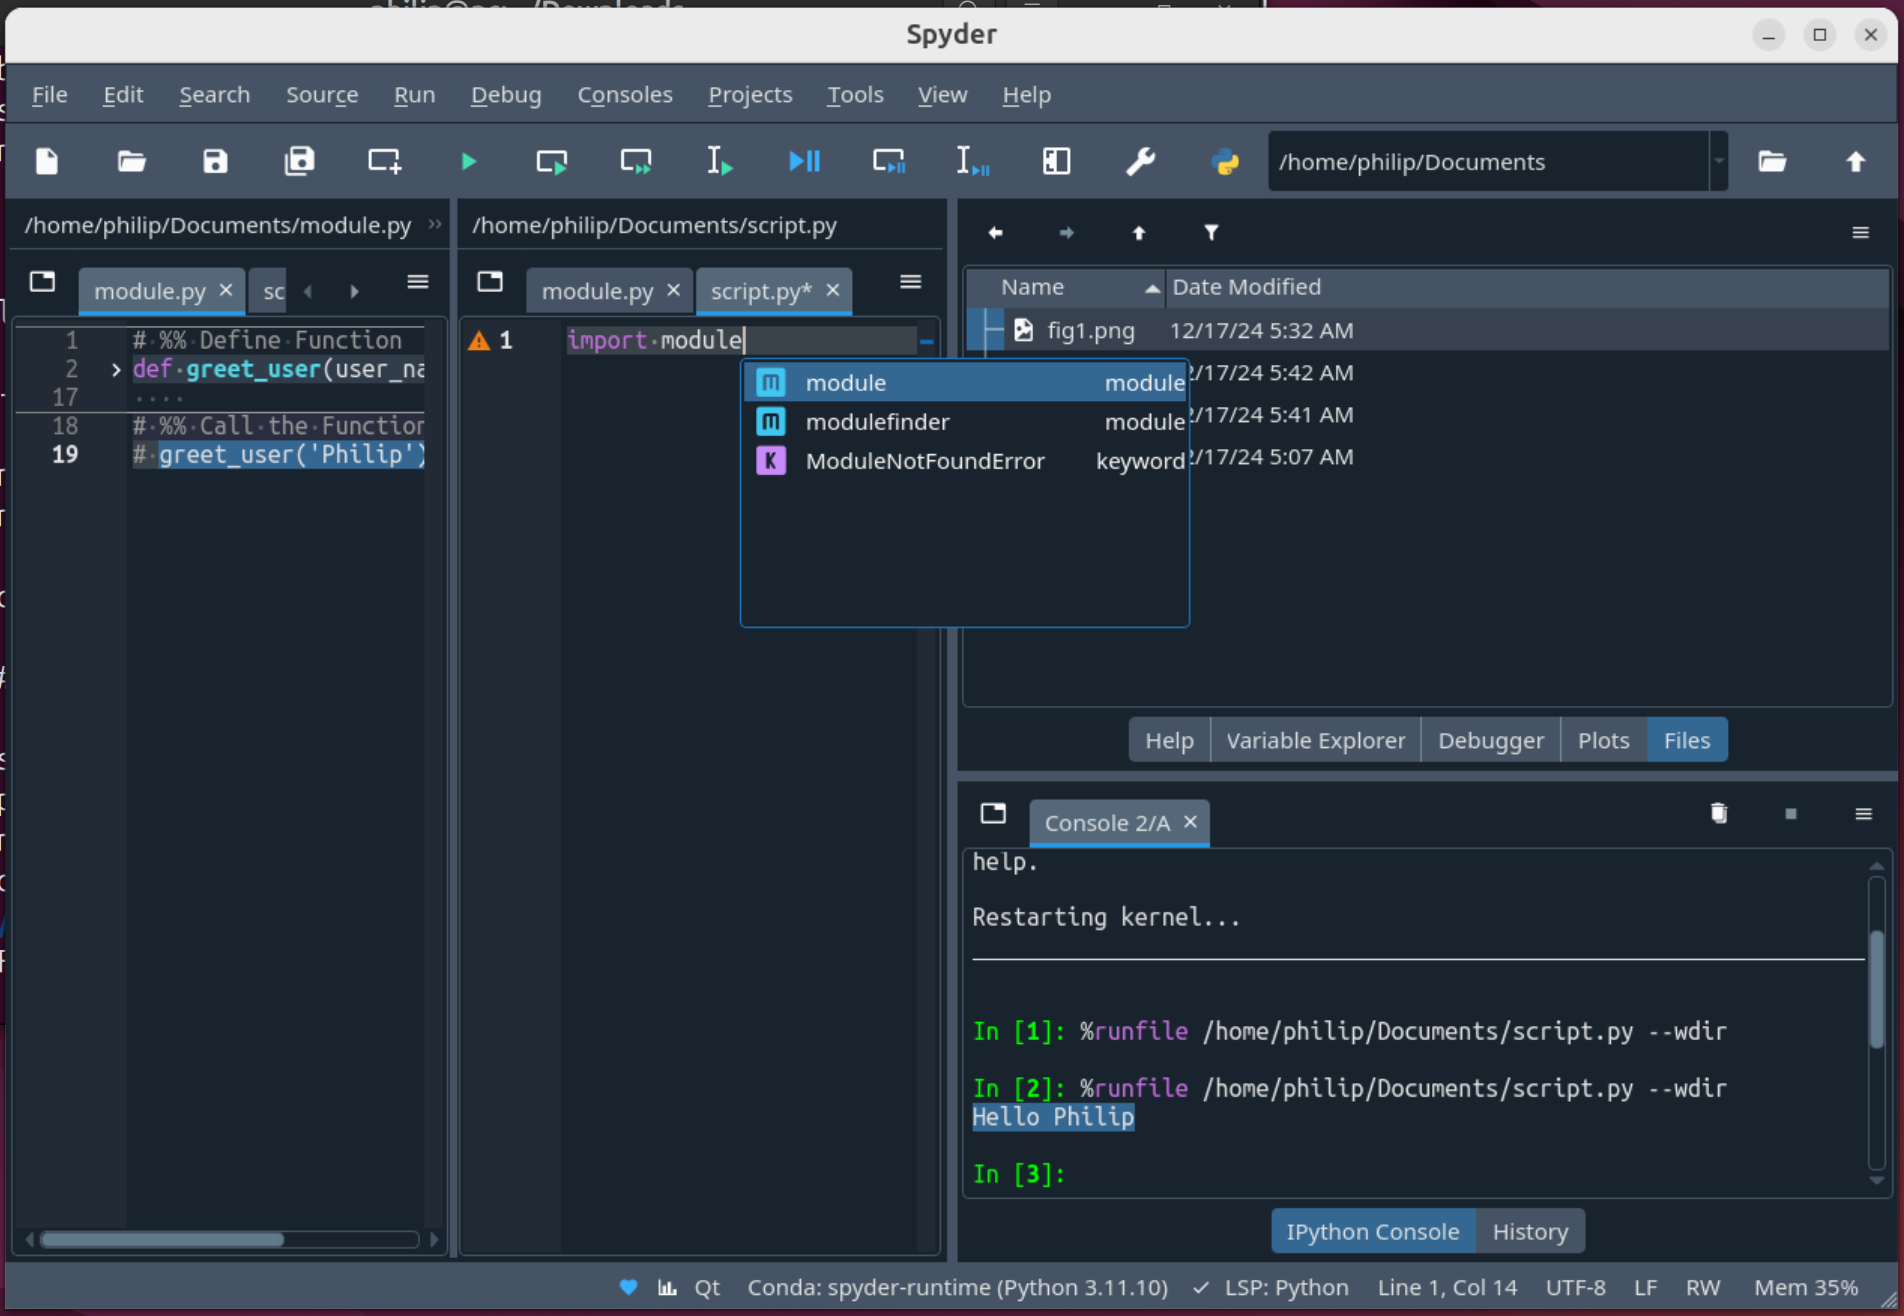Open PYTHONPATH manager
Screen dimensions: 1904x1316
pos(1224,161)
